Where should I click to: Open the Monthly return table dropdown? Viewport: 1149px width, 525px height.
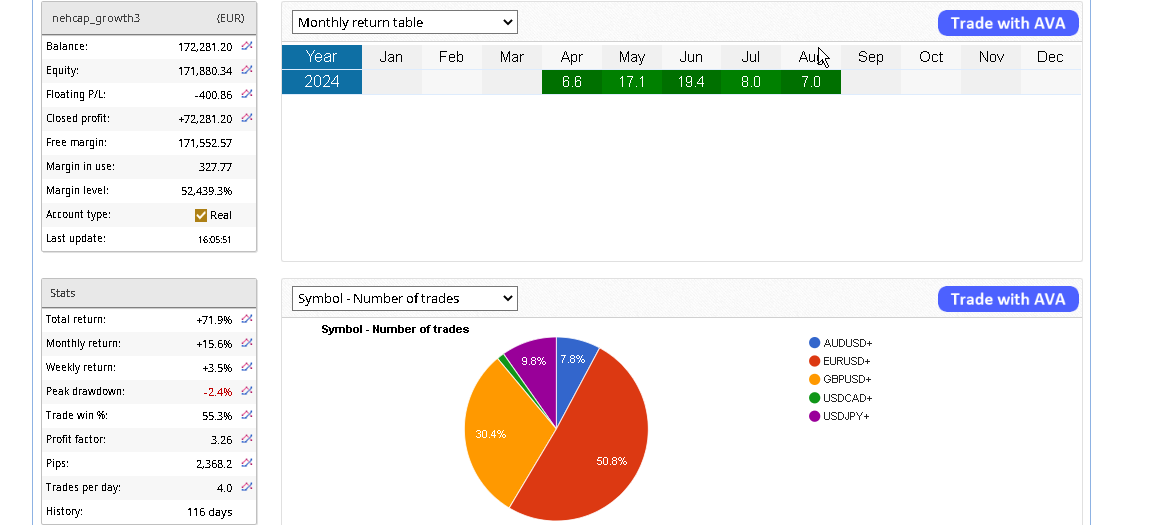pos(404,22)
